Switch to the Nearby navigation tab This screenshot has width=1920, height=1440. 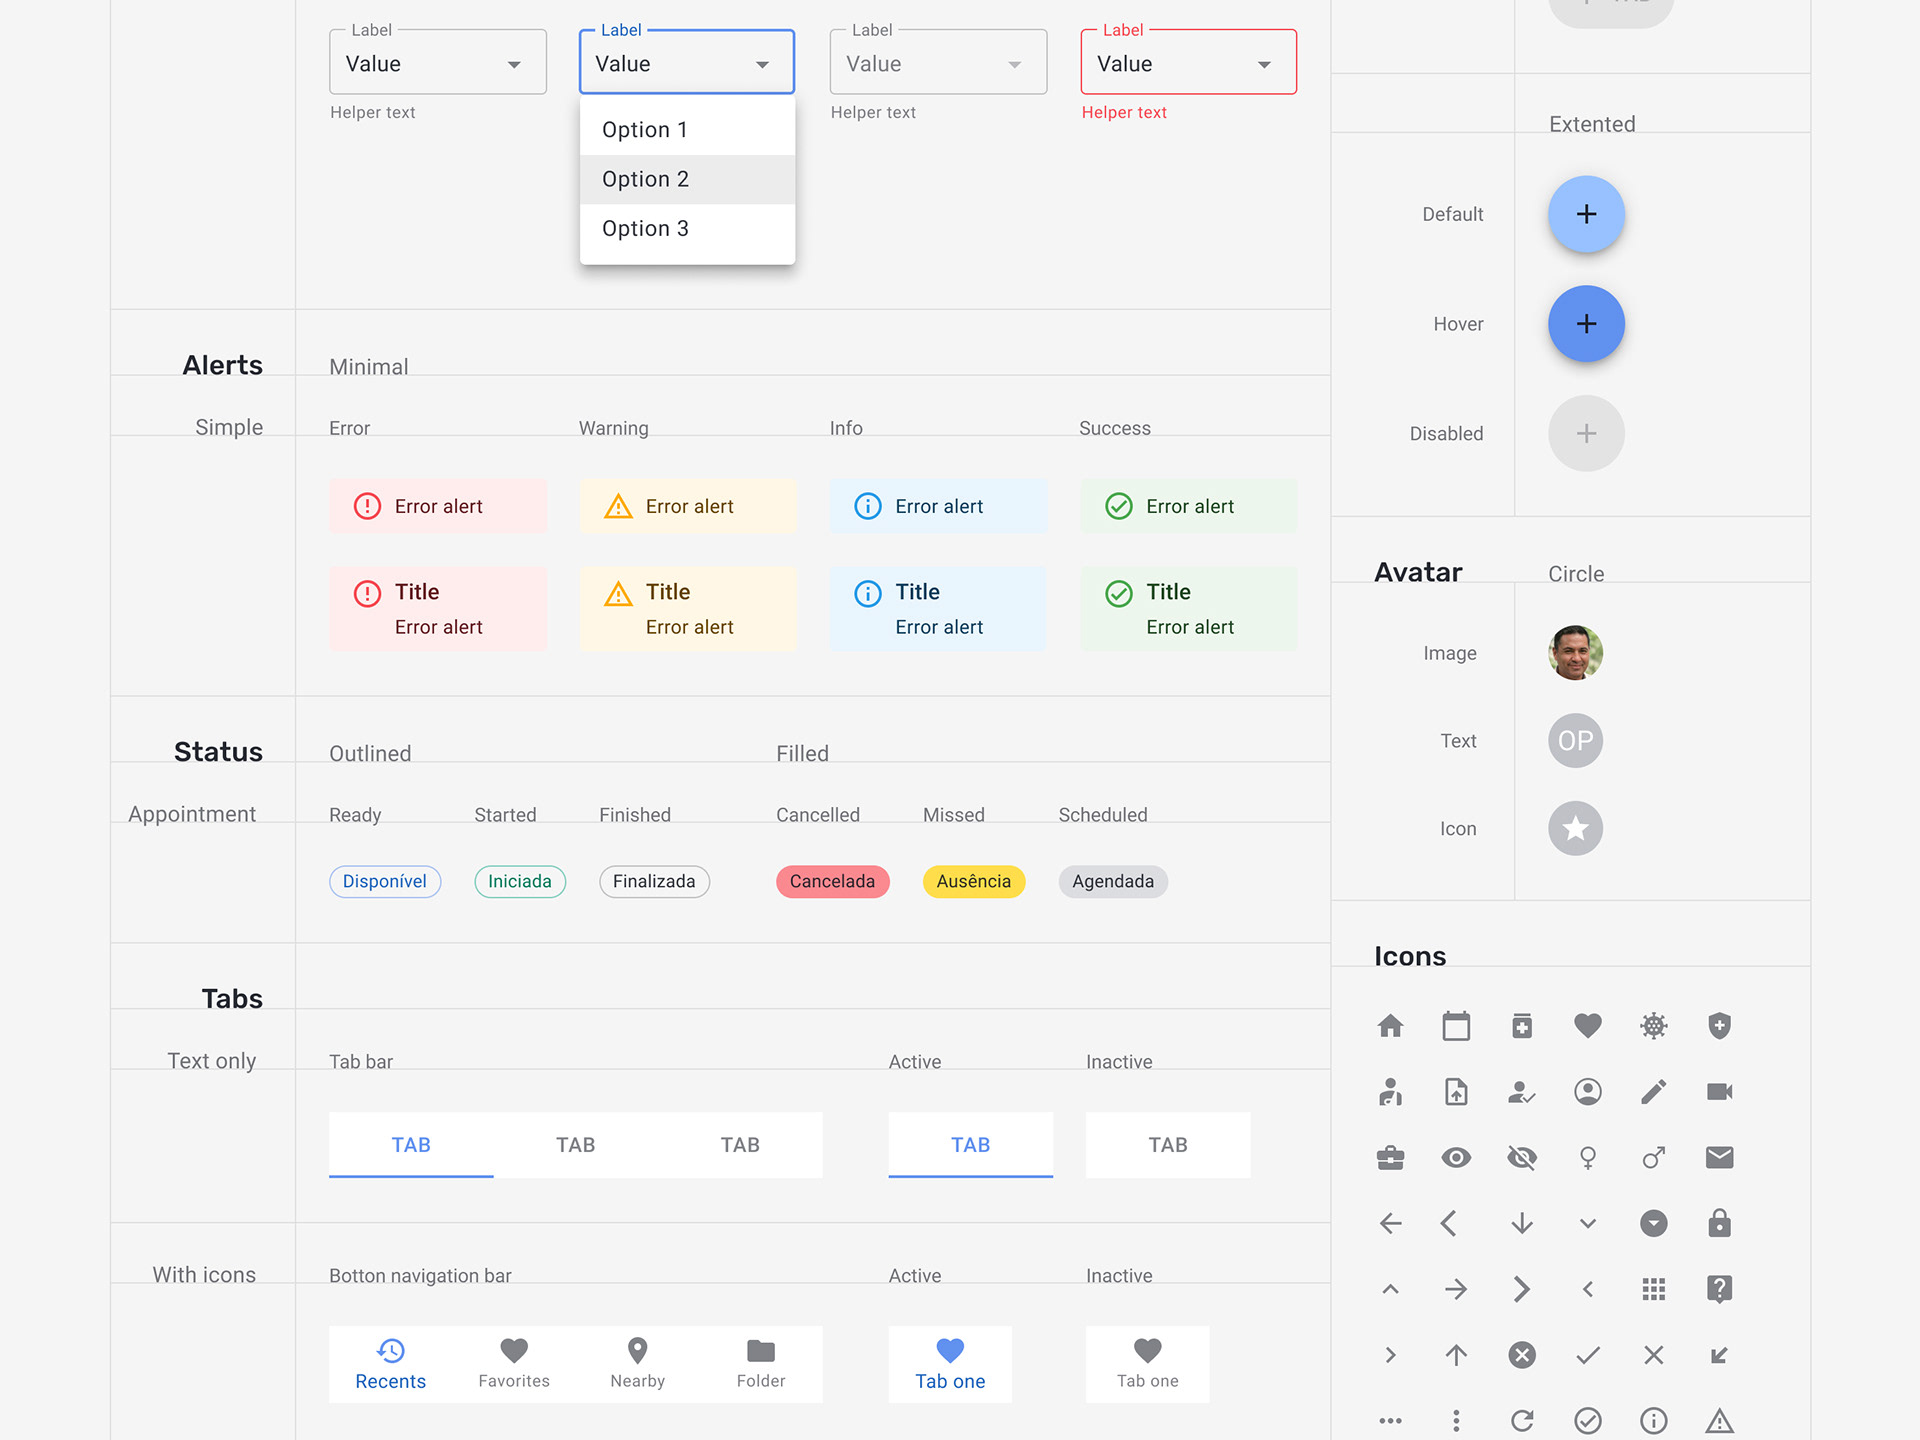point(637,1364)
